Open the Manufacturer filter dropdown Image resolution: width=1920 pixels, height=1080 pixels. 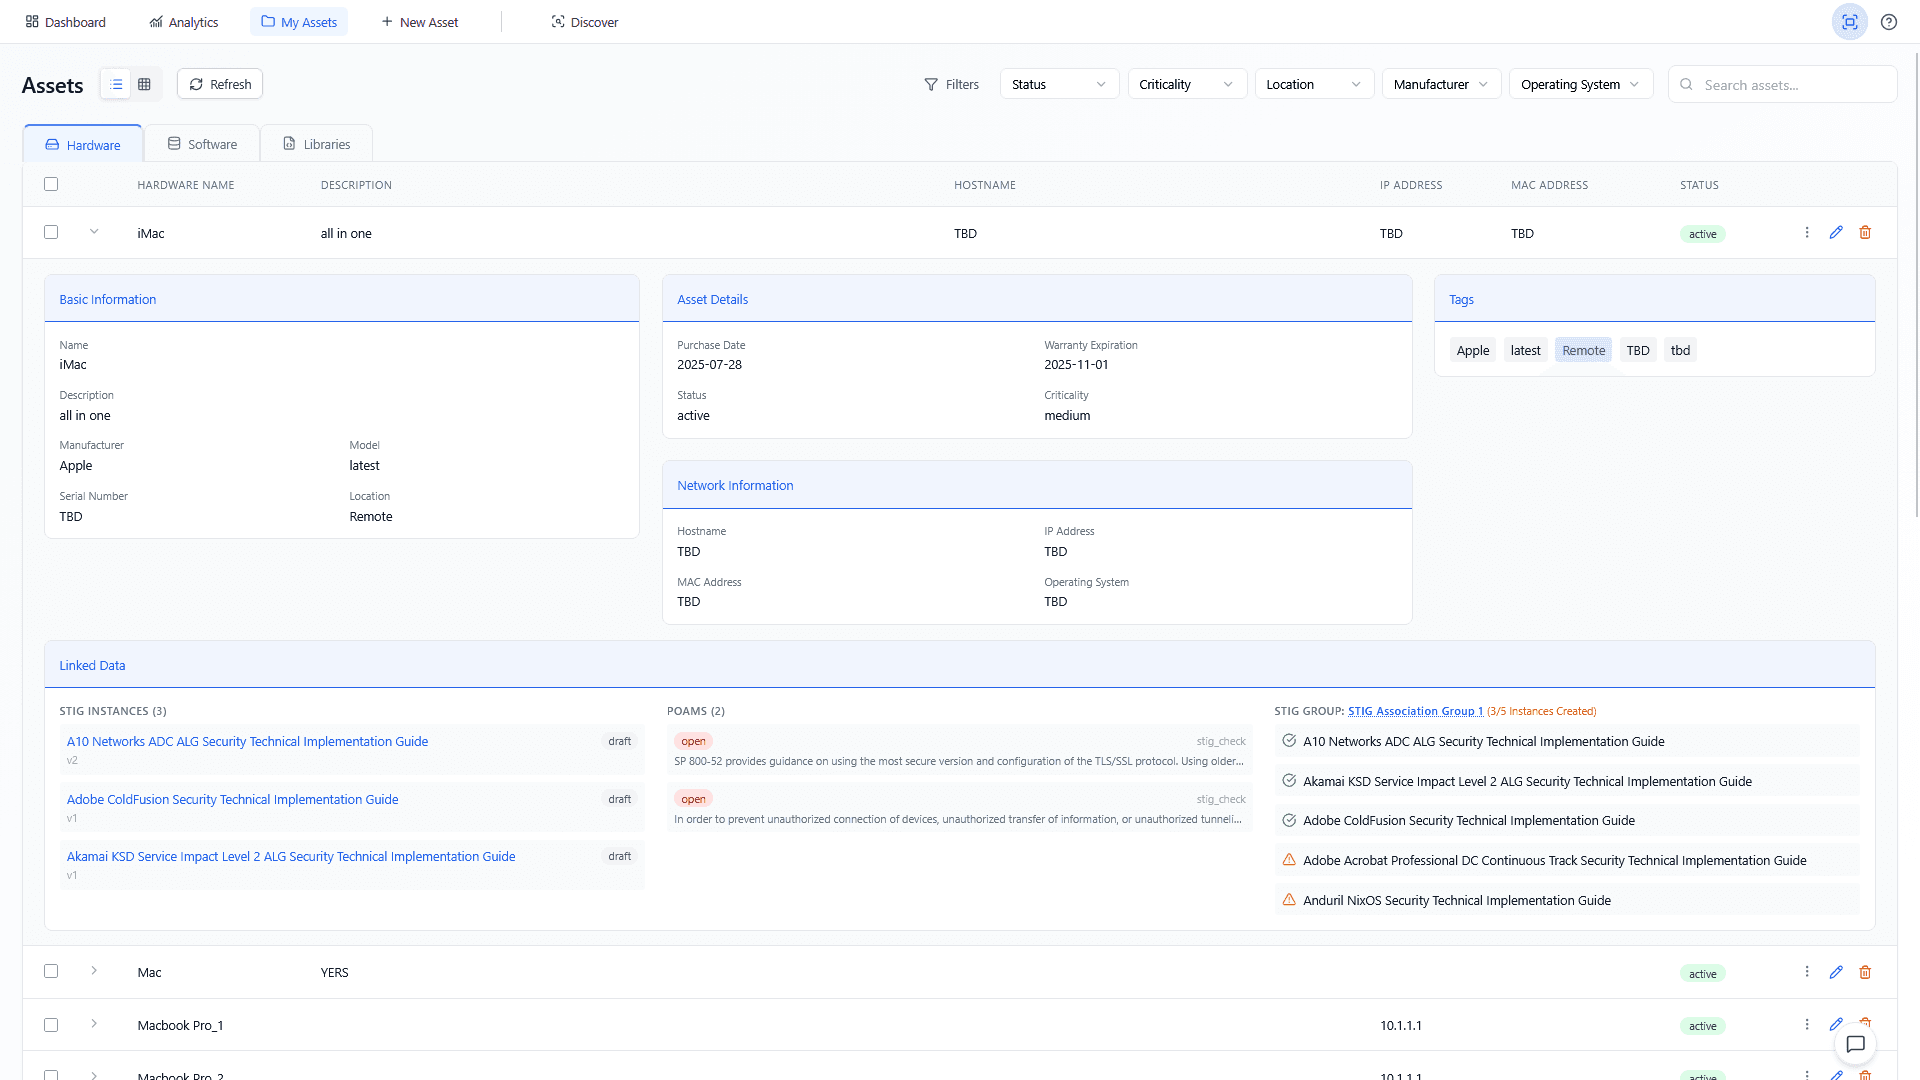tap(1440, 85)
